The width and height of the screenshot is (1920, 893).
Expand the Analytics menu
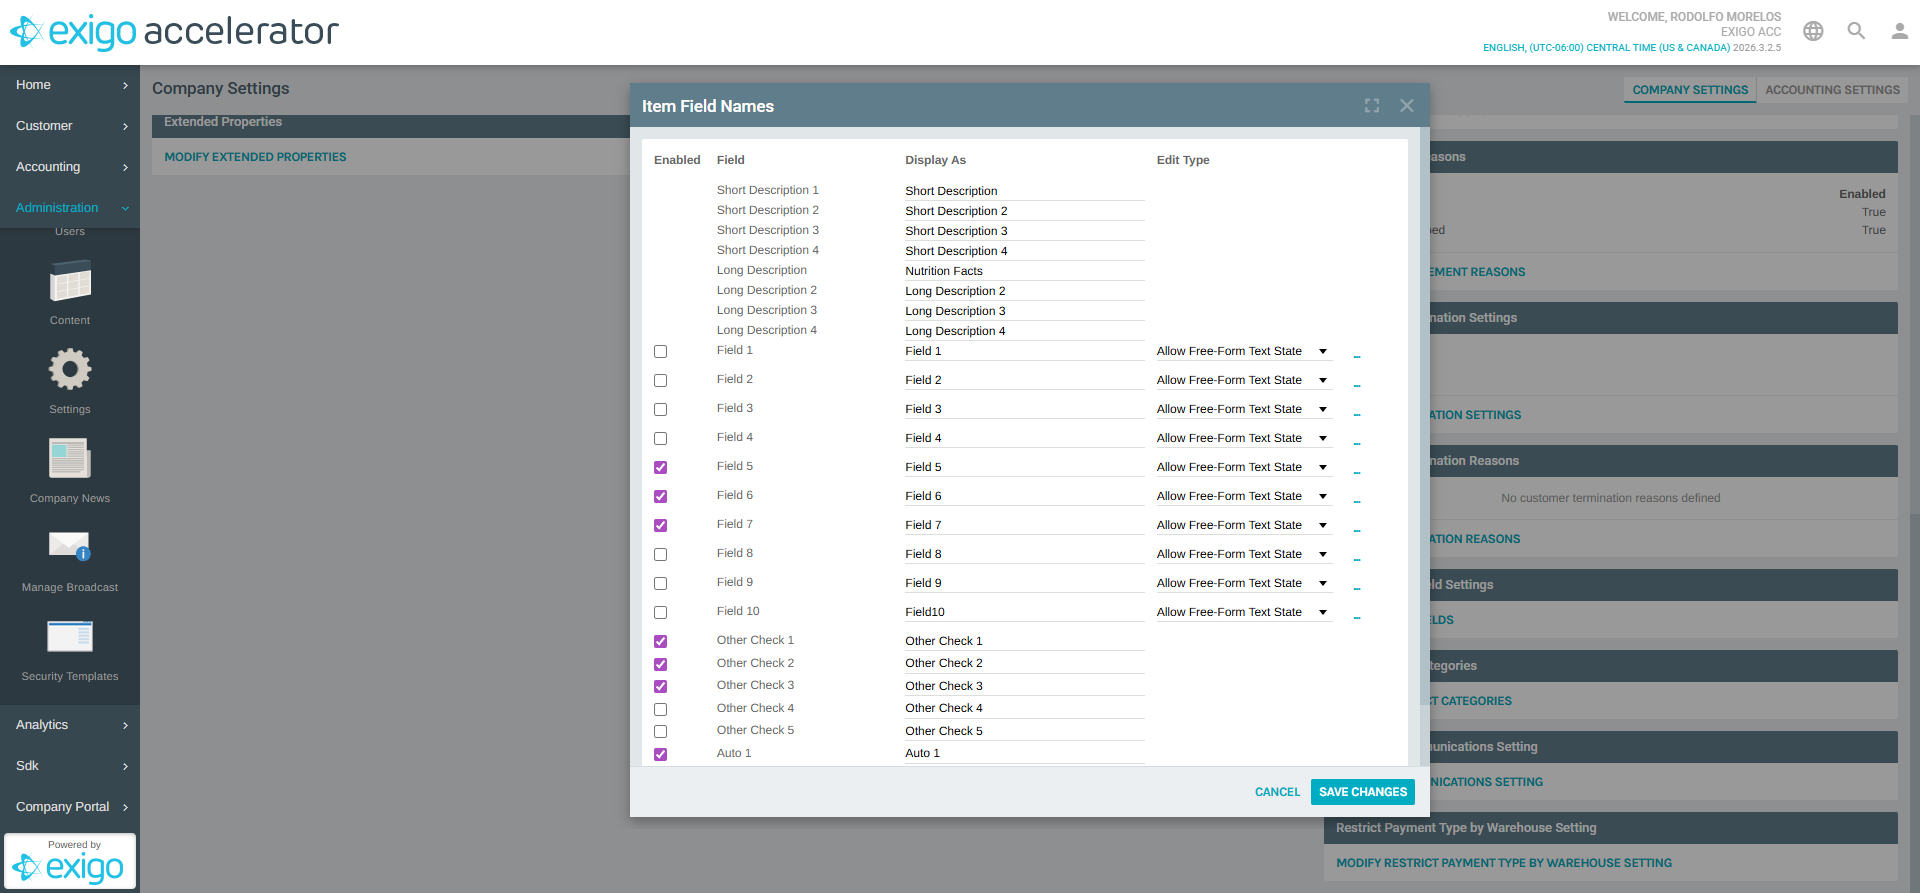pos(70,725)
